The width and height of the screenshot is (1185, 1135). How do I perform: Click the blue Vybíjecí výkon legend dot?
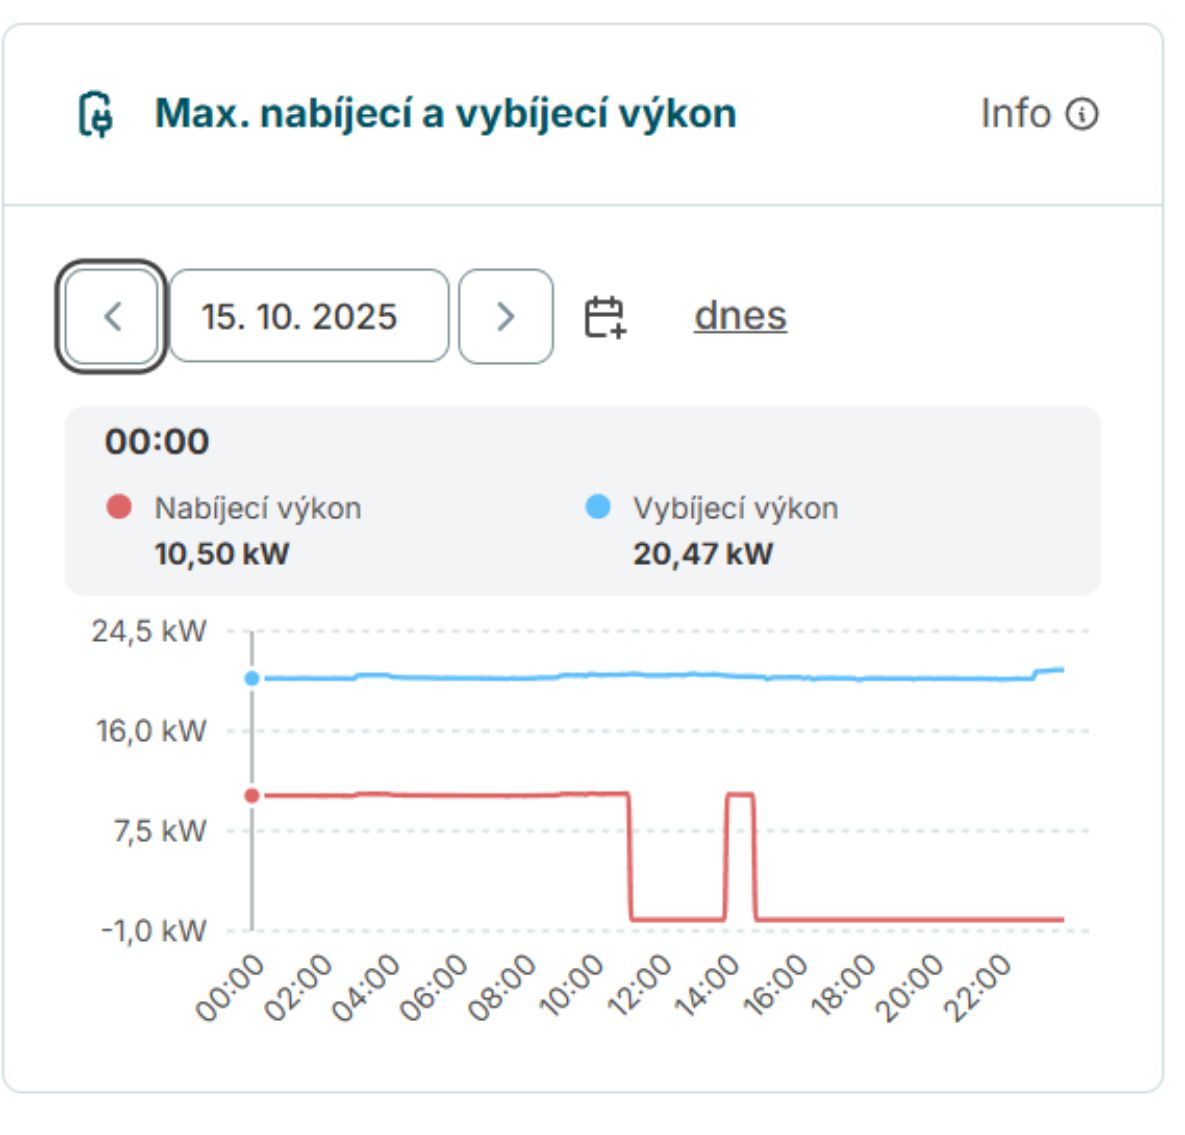[597, 507]
